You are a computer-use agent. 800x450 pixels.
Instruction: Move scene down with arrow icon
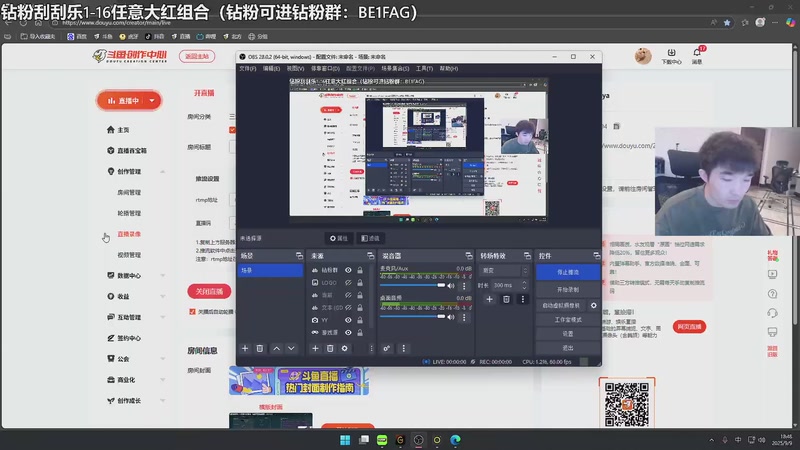coord(291,348)
